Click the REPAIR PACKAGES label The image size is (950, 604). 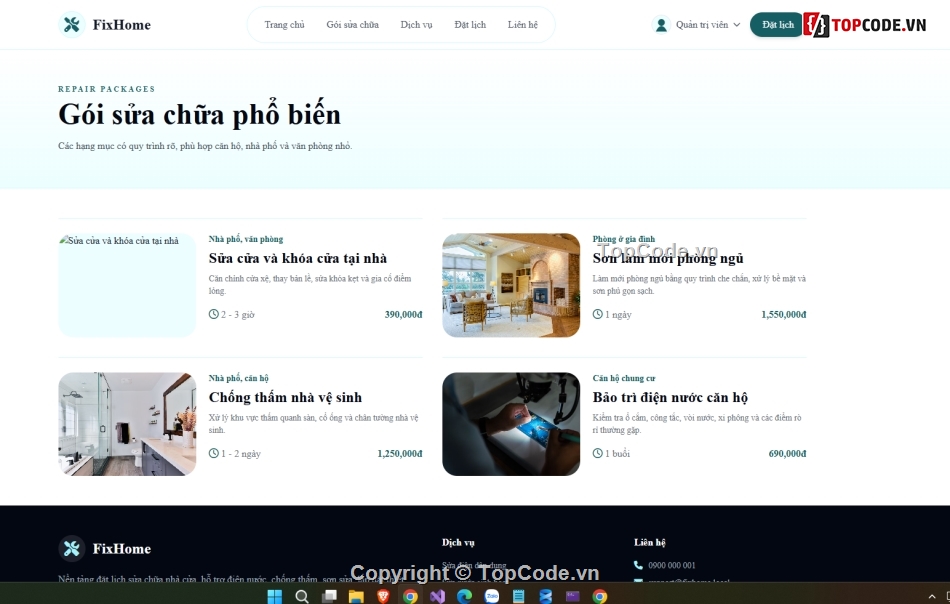point(107,89)
